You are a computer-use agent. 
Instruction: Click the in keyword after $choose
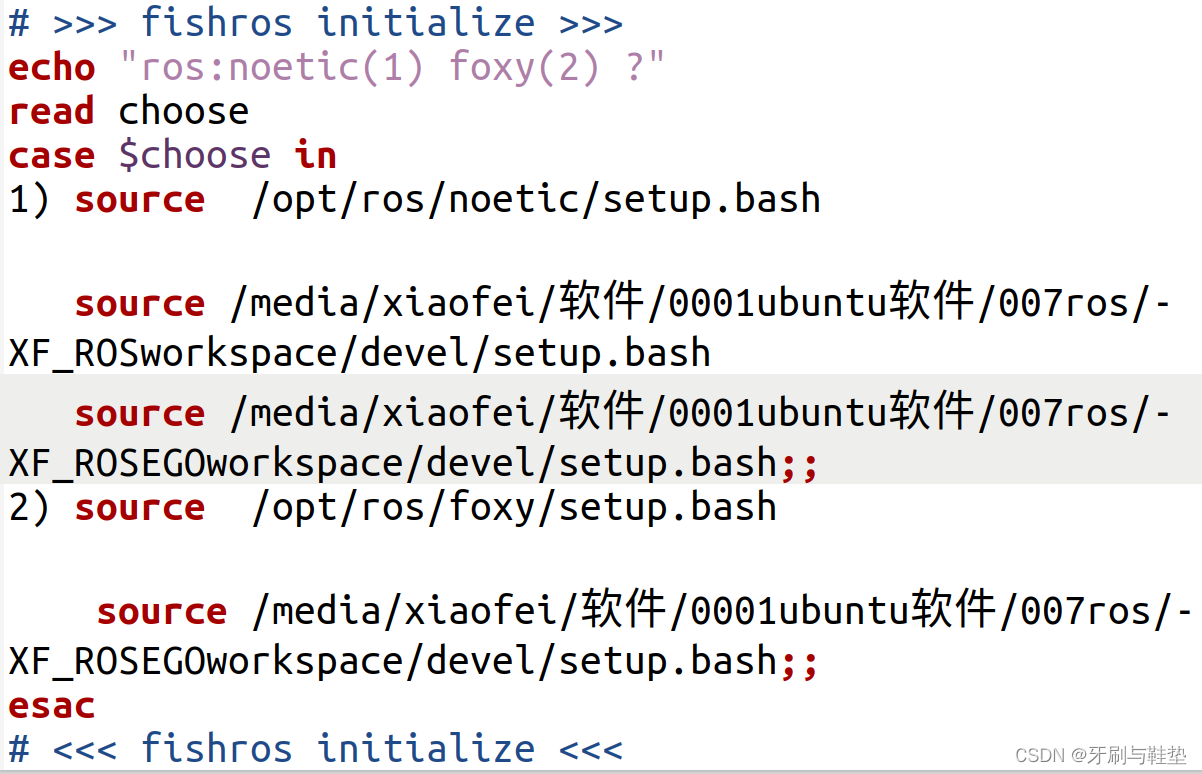(x=315, y=154)
